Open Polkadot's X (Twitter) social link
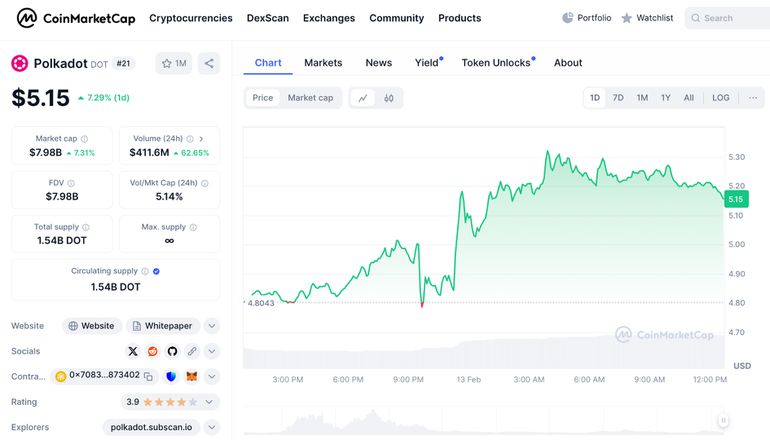The height and width of the screenshot is (440, 770). pos(133,351)
